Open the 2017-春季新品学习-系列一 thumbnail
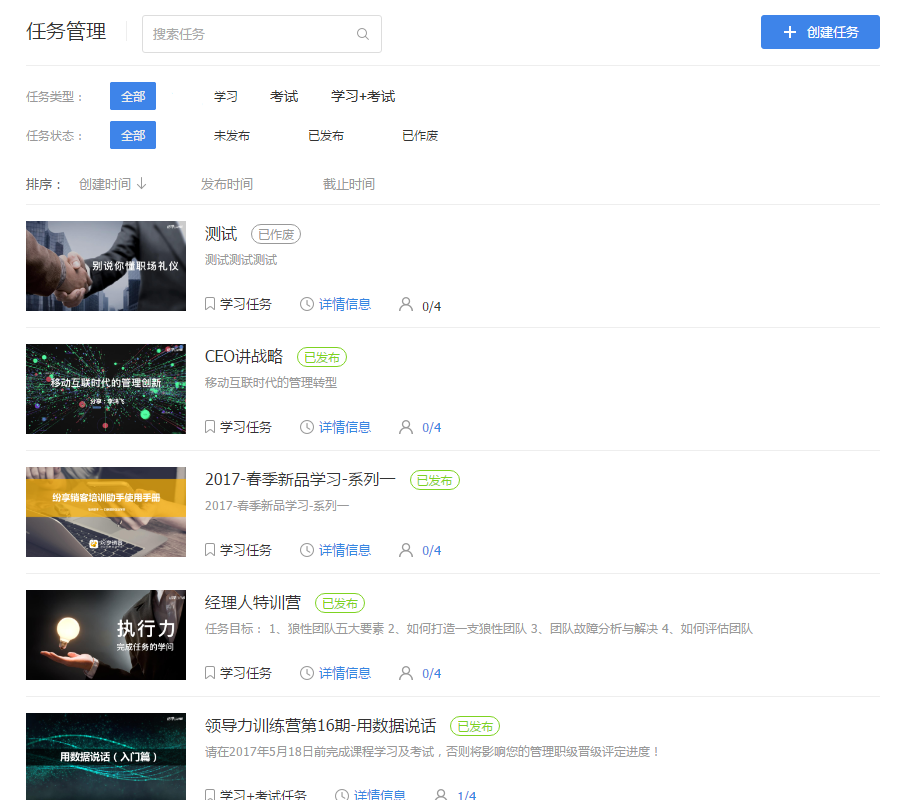The height and width of the screenshot is (800, 900). (x=106, y=512)
